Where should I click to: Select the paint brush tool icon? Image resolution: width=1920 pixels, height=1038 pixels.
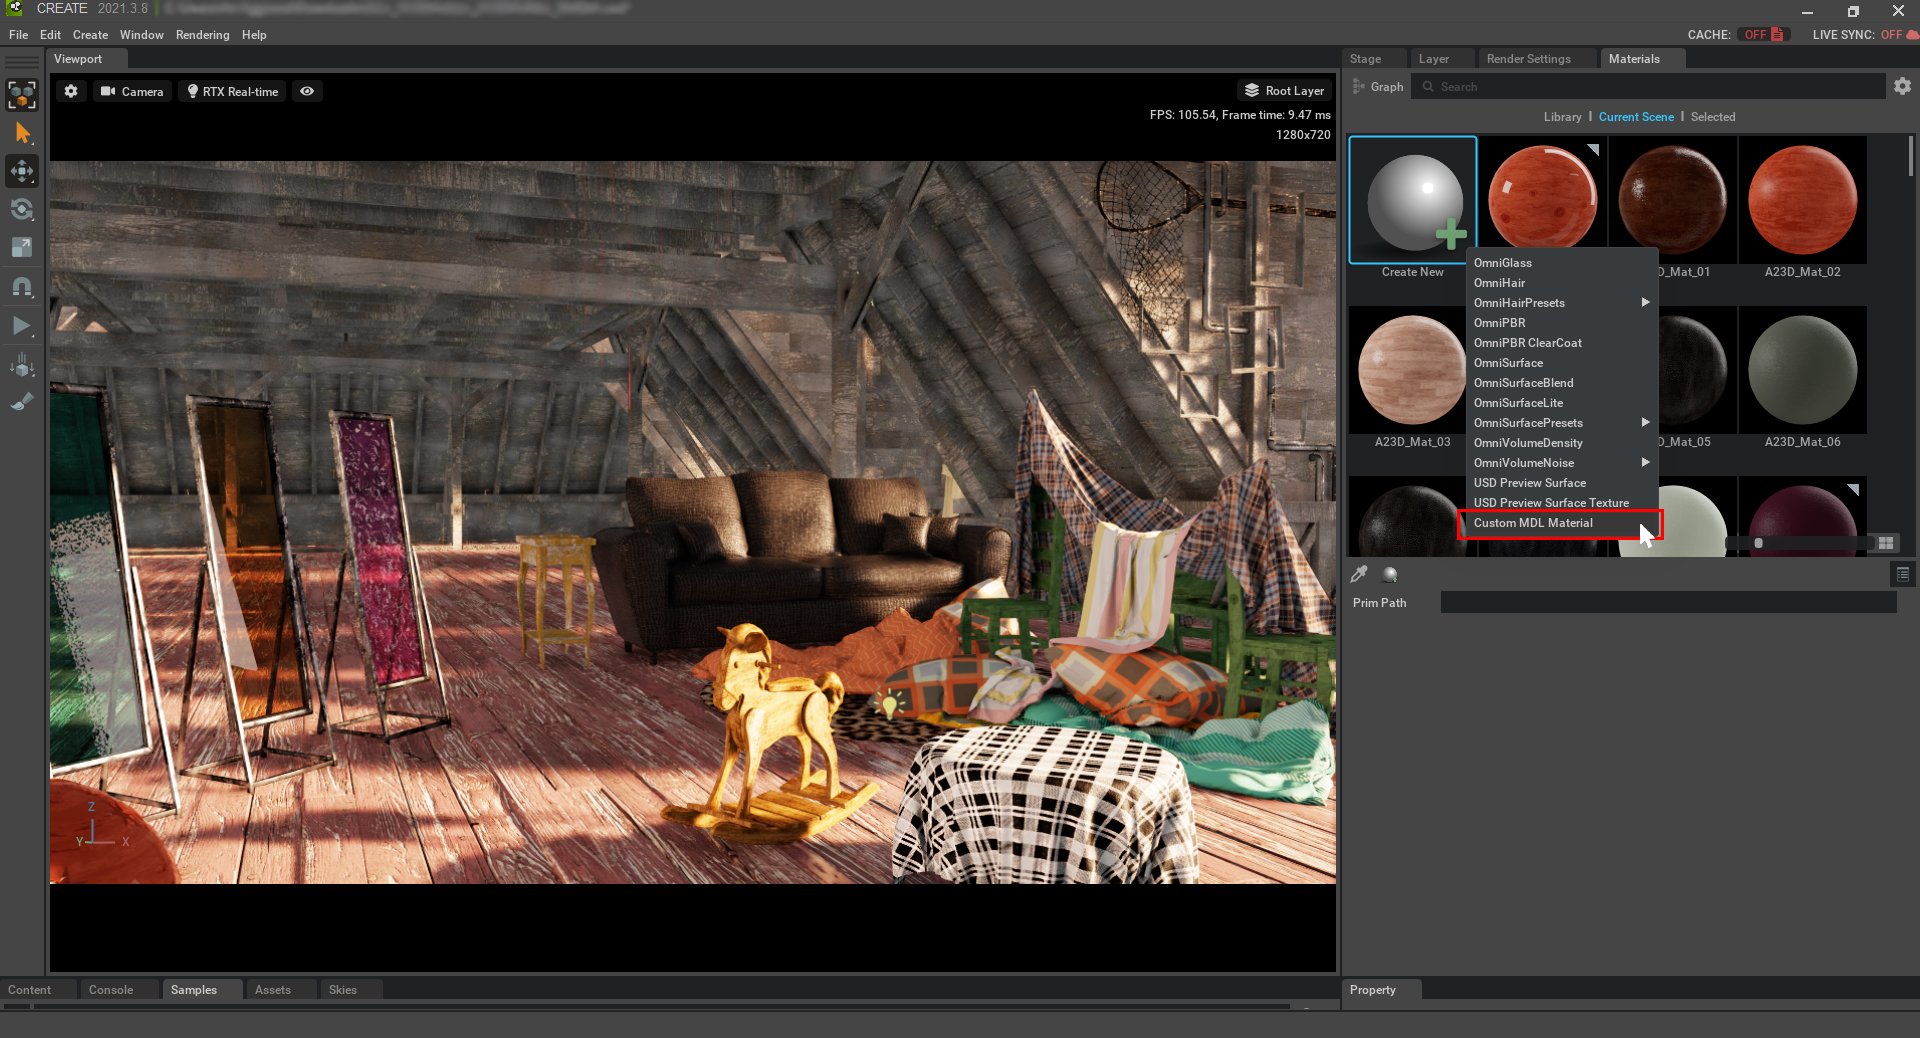coord(22,402)
